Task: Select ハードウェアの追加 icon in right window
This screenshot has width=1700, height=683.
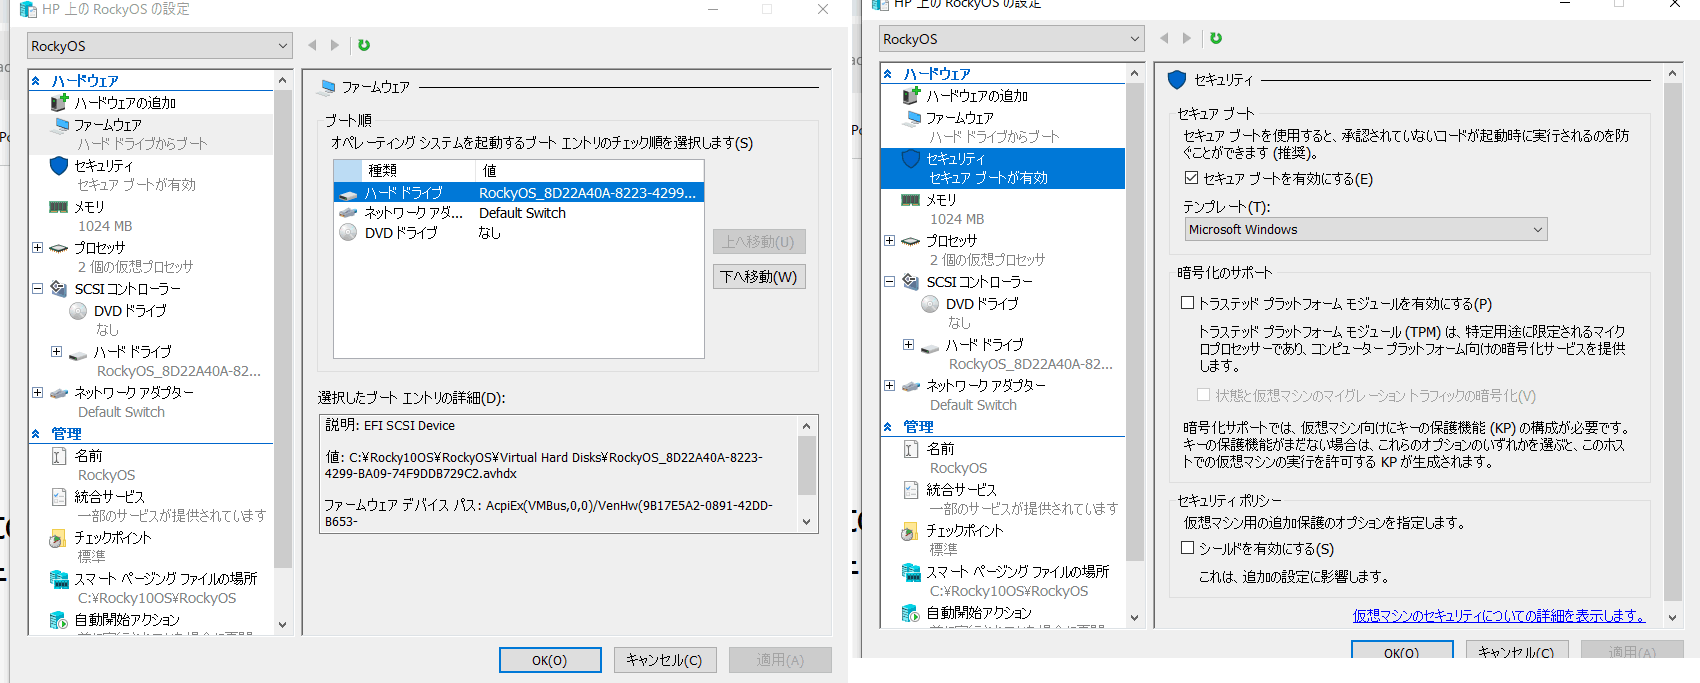Action: point(911,95)
